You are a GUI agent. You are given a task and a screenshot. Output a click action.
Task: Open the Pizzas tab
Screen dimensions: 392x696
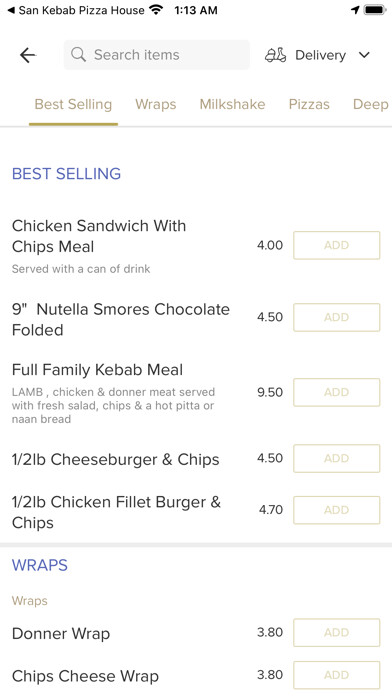(x=309, y=104)
